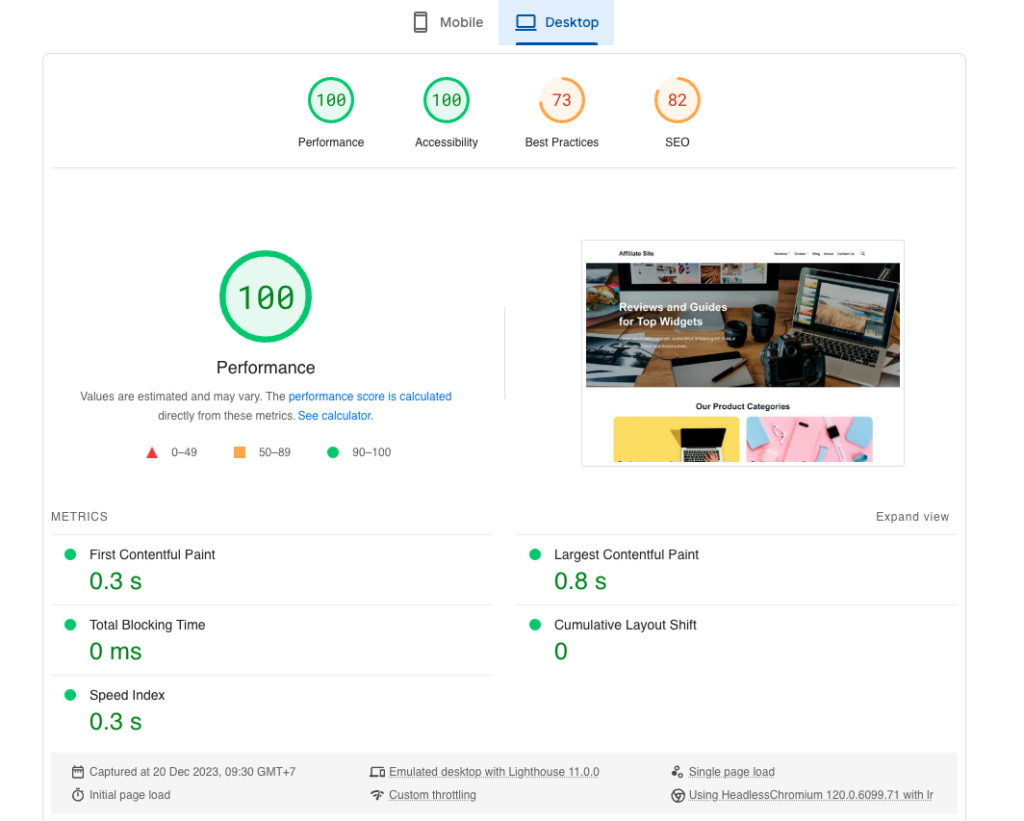Viewport: 1024px width, 821px height.
Task: Click the green dot beside Total Blocking Time
Action: [68, 624]
